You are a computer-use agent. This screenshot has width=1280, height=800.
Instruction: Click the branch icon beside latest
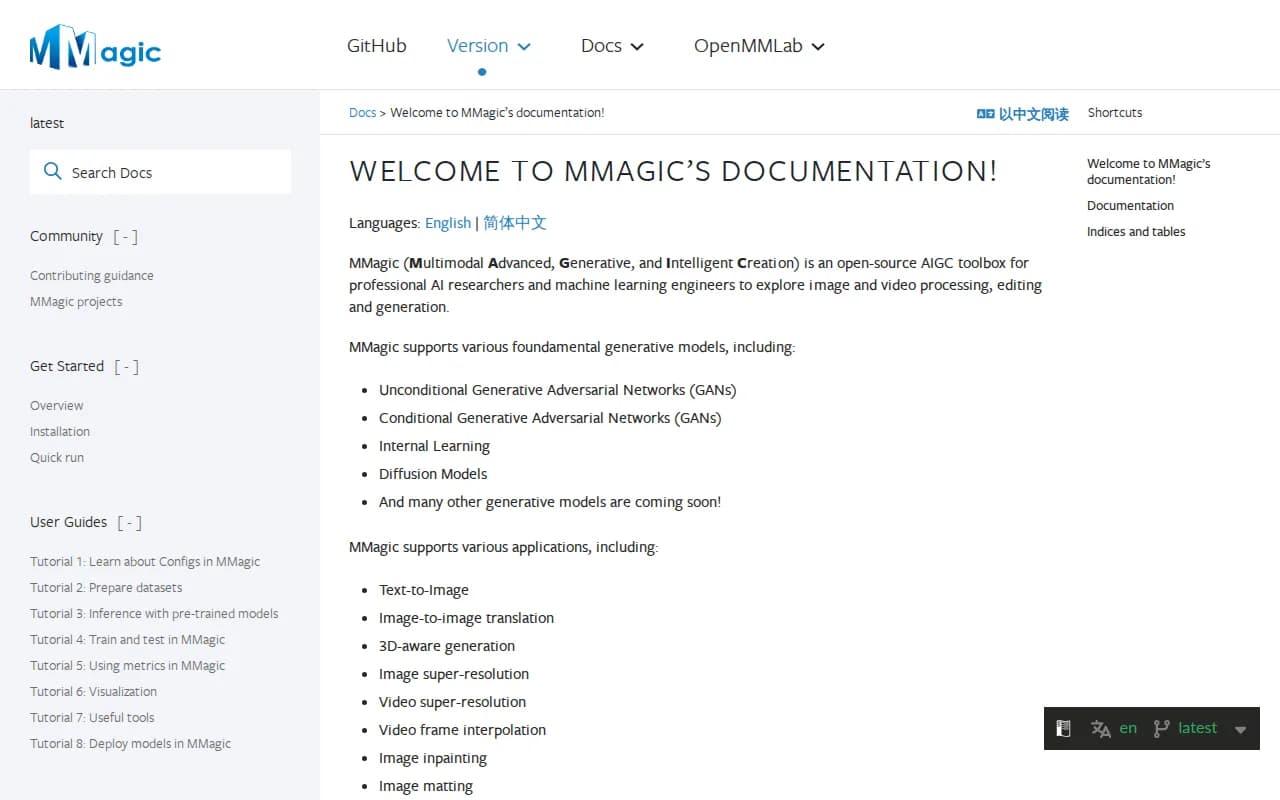coord(1161,729)
